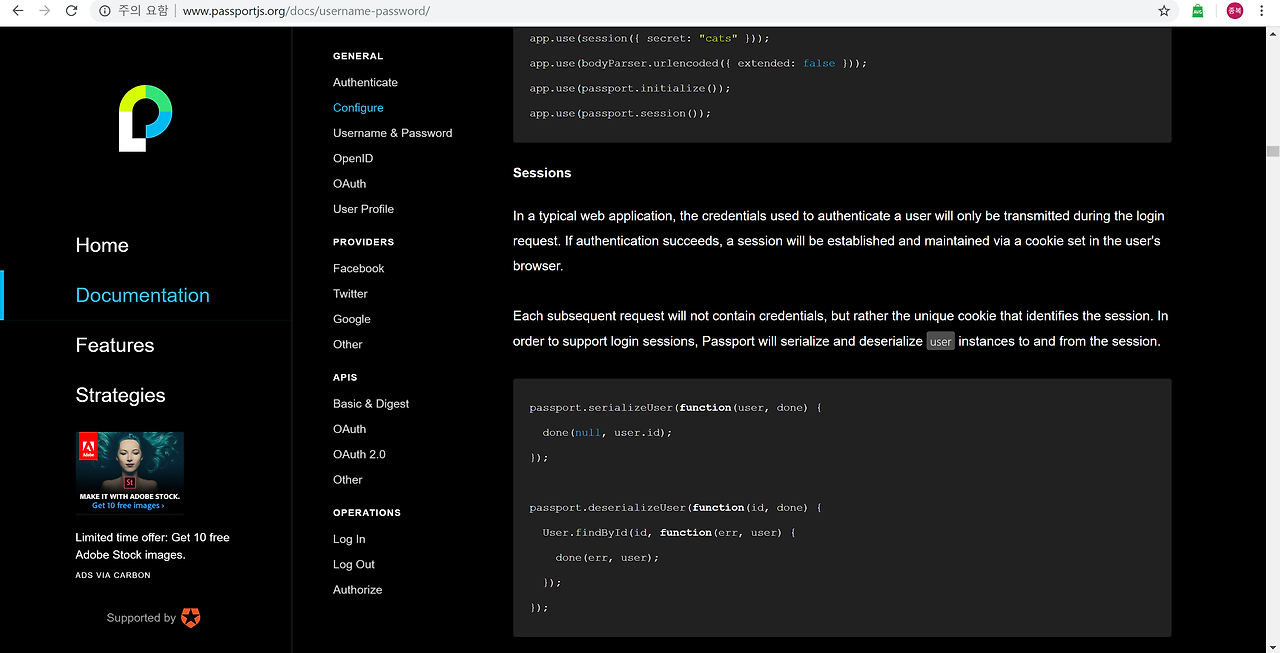Bookmark this page with the star icon
1280x653 pixels.
pyautogui.click(x=1164, y=11)
